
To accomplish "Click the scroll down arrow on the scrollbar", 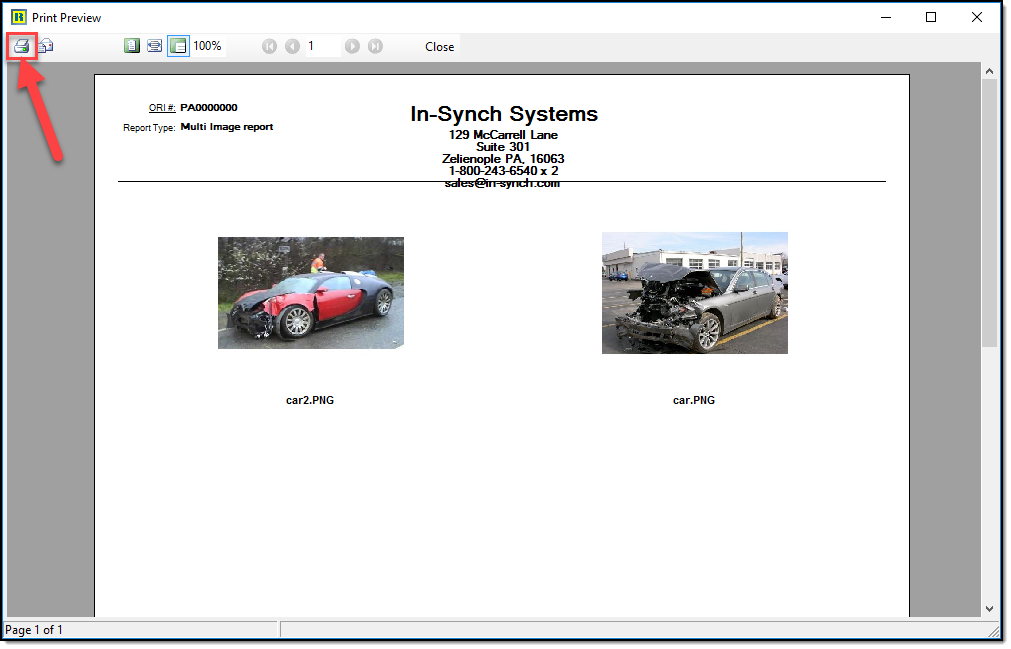I will (989, 608).
